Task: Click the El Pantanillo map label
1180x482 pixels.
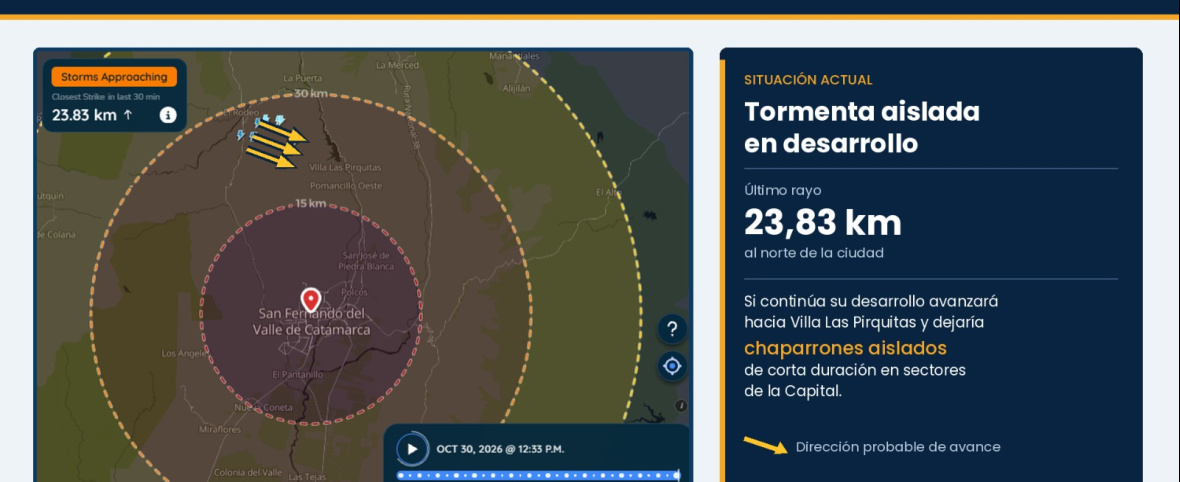Action: pos(298,374)
